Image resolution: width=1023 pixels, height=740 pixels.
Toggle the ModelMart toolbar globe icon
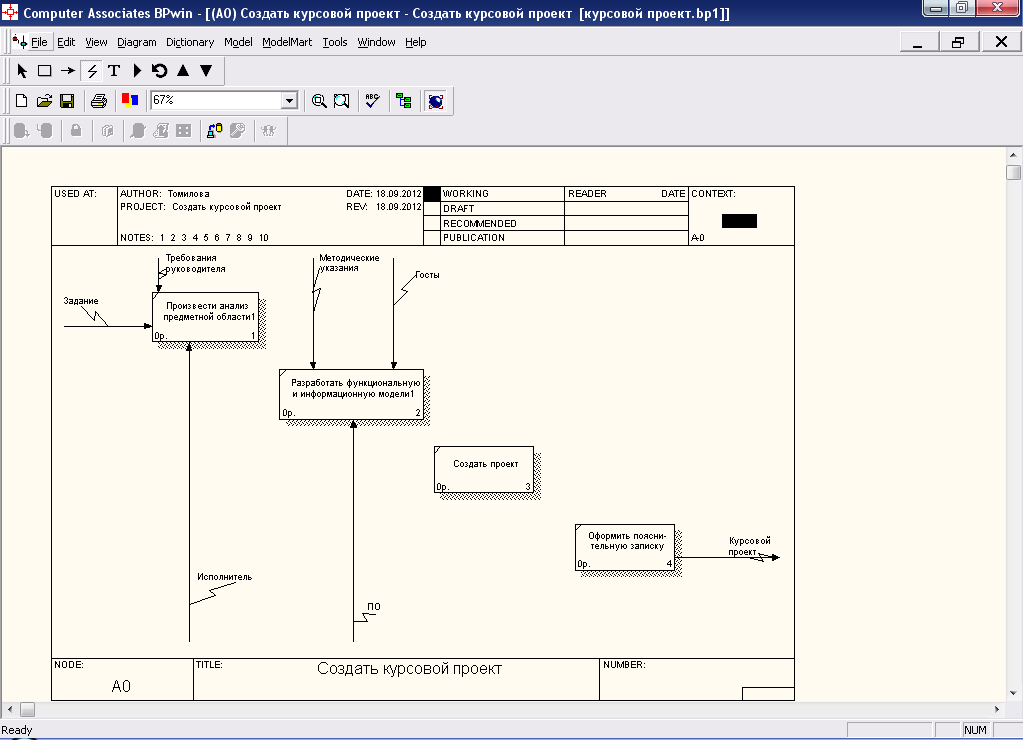[x=436, y=100]
